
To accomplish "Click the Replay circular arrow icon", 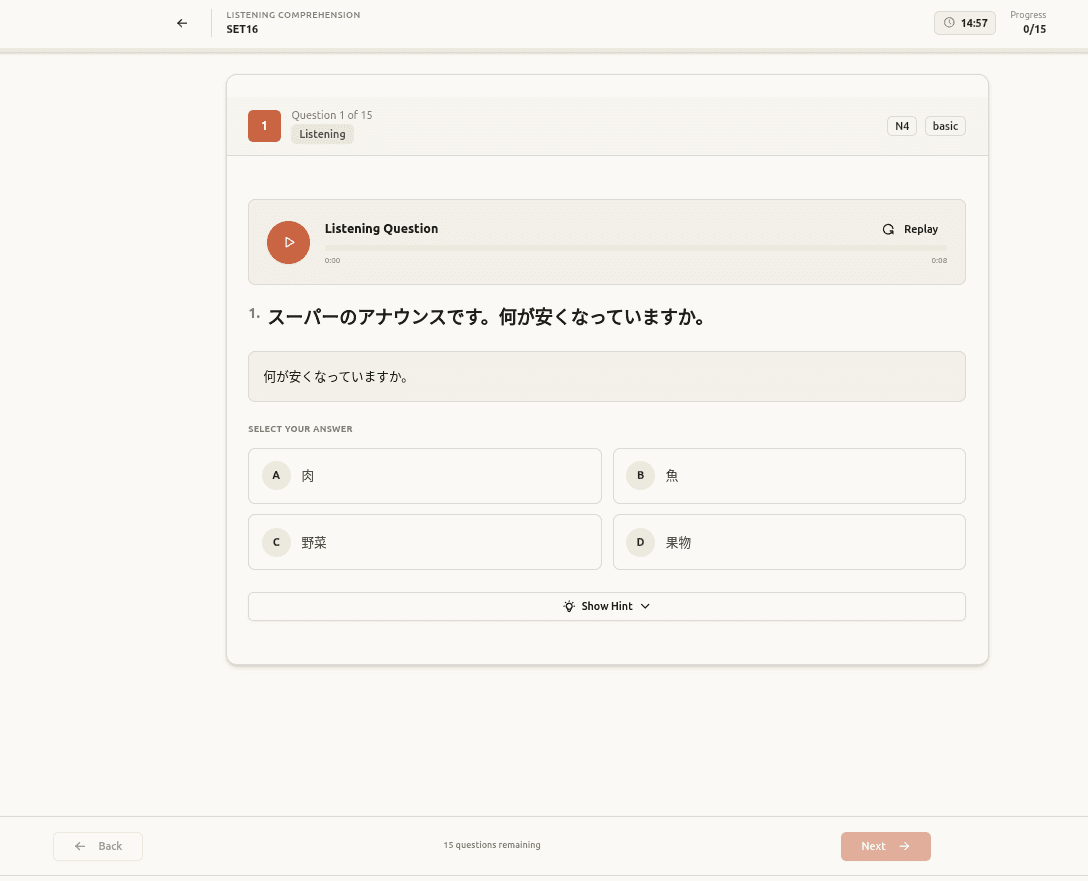I will click(888, 229).
